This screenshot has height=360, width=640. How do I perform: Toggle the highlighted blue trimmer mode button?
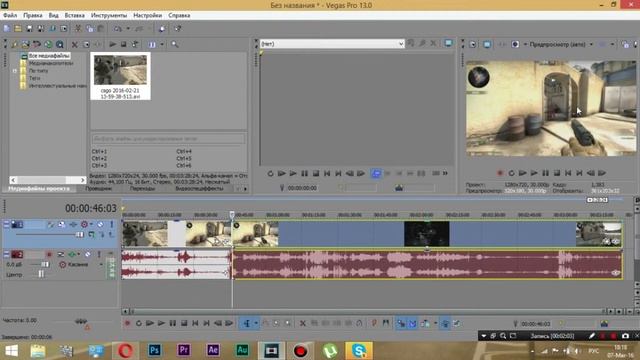(x=376, y=173)
